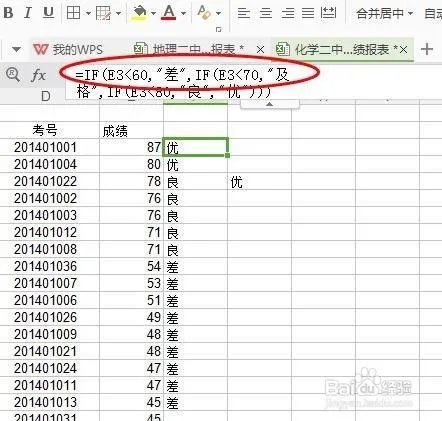Select cell with 201401012
The image size is (442, 421).
coord(50,232)
